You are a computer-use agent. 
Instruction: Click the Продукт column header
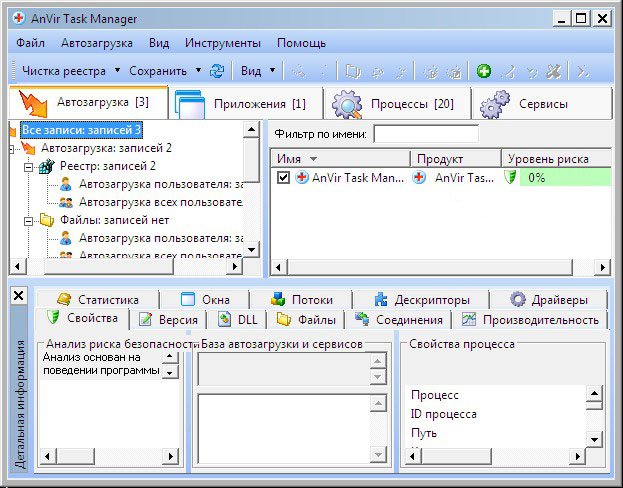[x=455, y=159]
